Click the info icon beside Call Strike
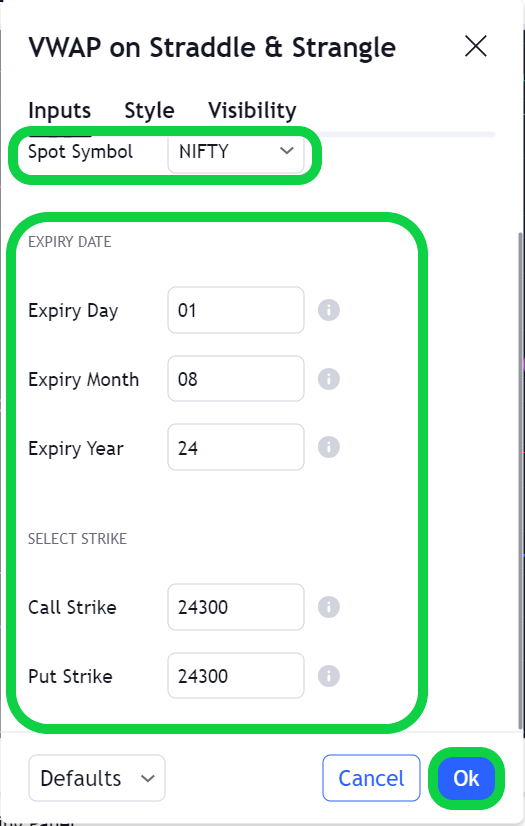 coord(329,607)
